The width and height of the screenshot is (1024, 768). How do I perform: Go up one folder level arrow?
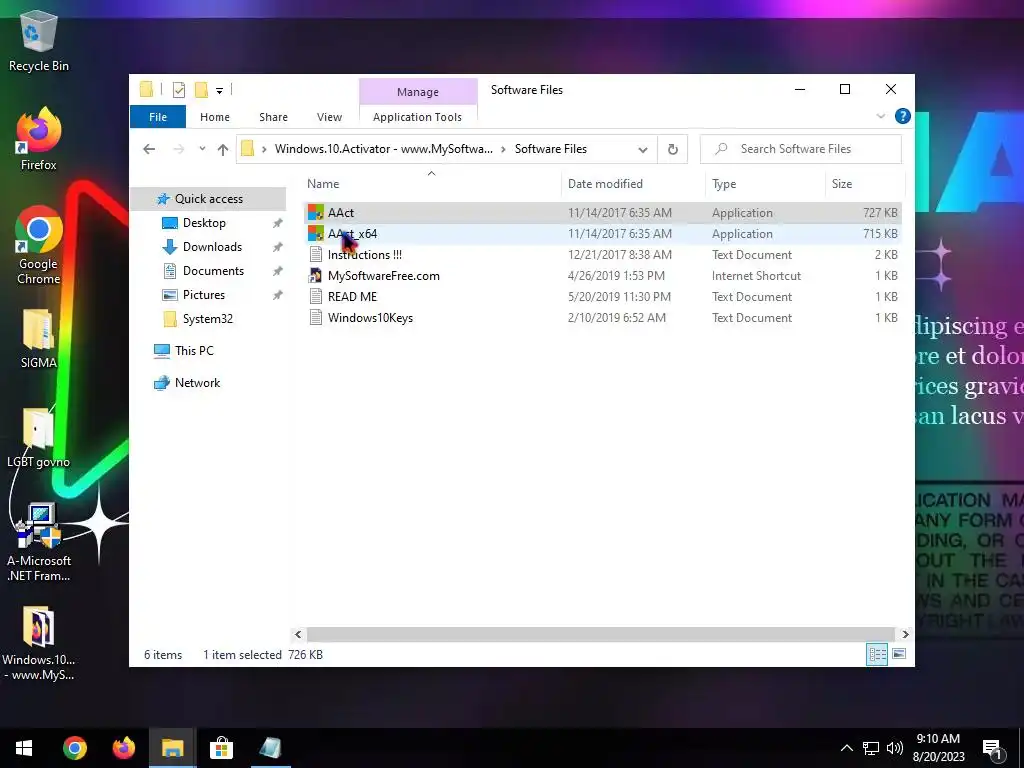[223, 149]
